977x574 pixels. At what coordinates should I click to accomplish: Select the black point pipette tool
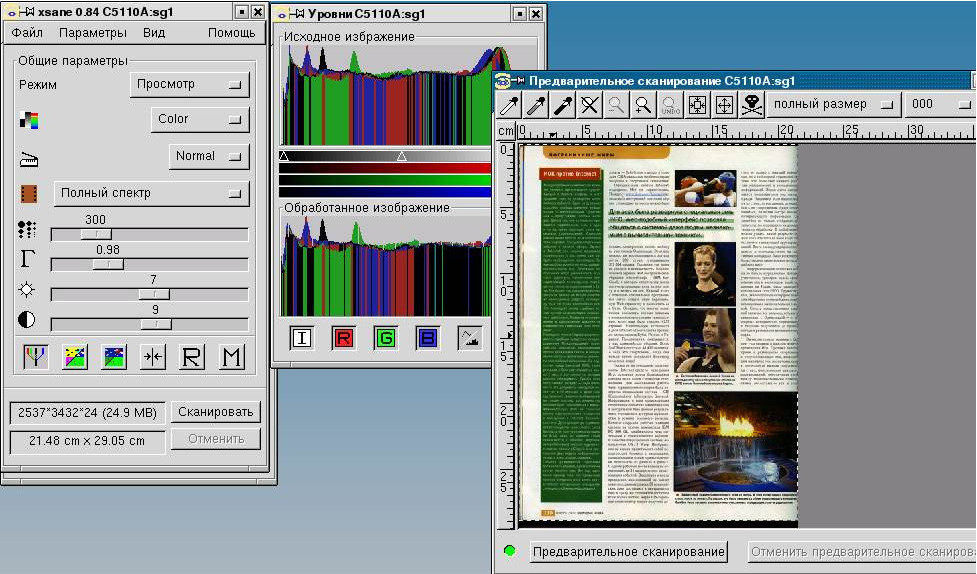(564, 104)
